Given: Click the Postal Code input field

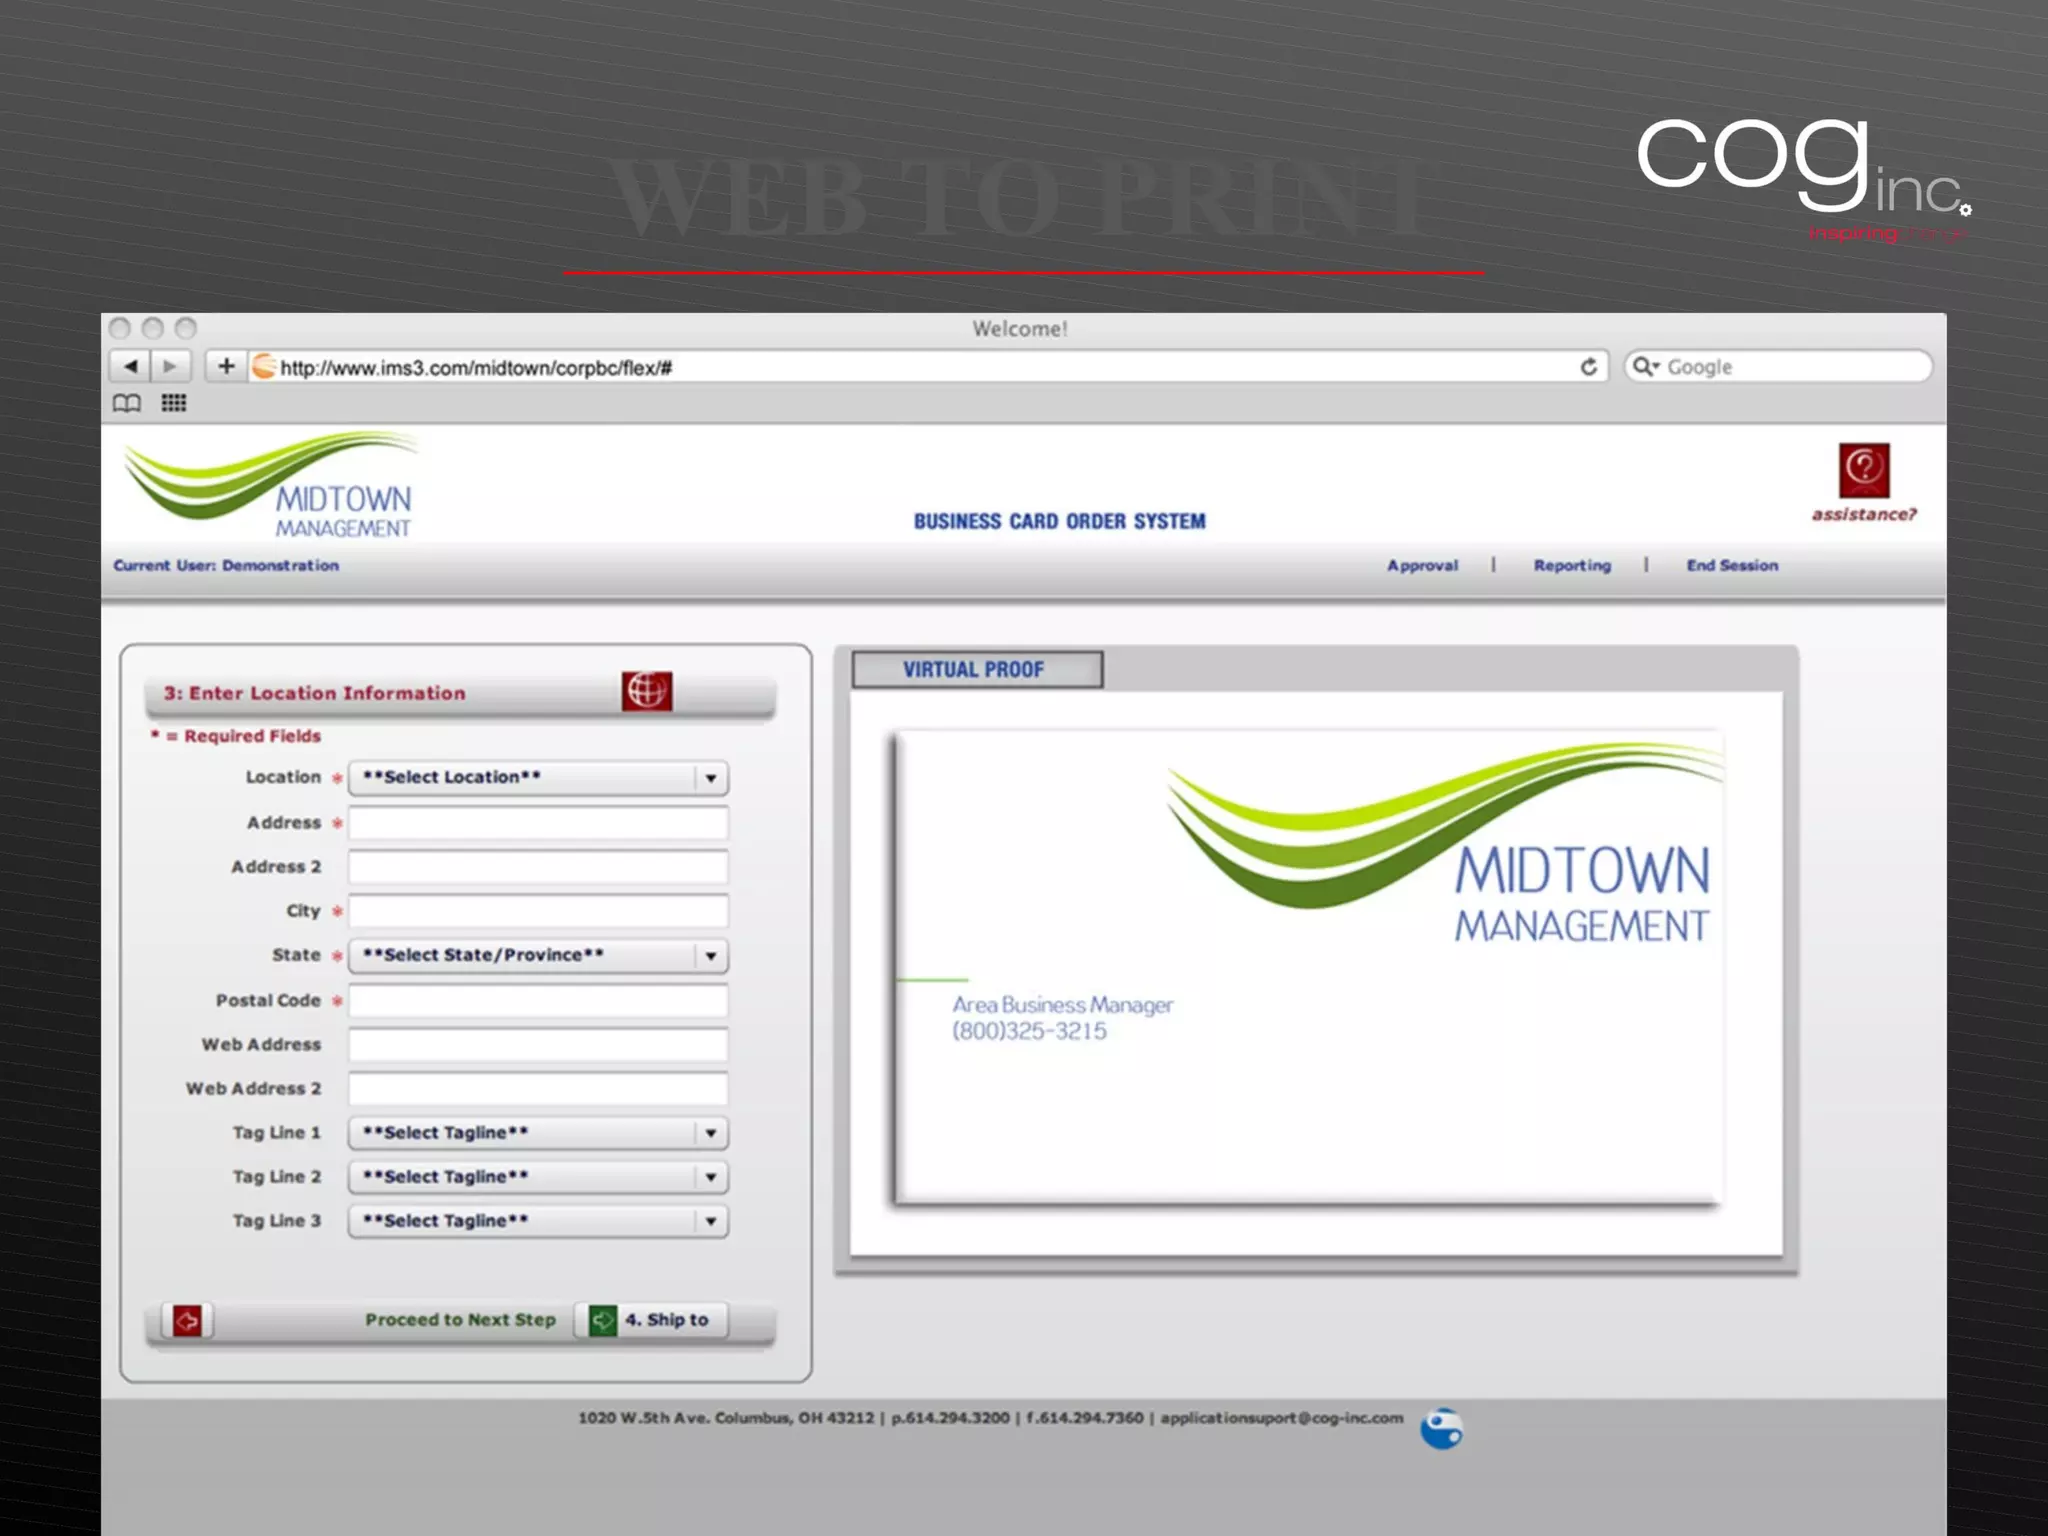Looking at the screenshot, I should (x=538, y=1001).
